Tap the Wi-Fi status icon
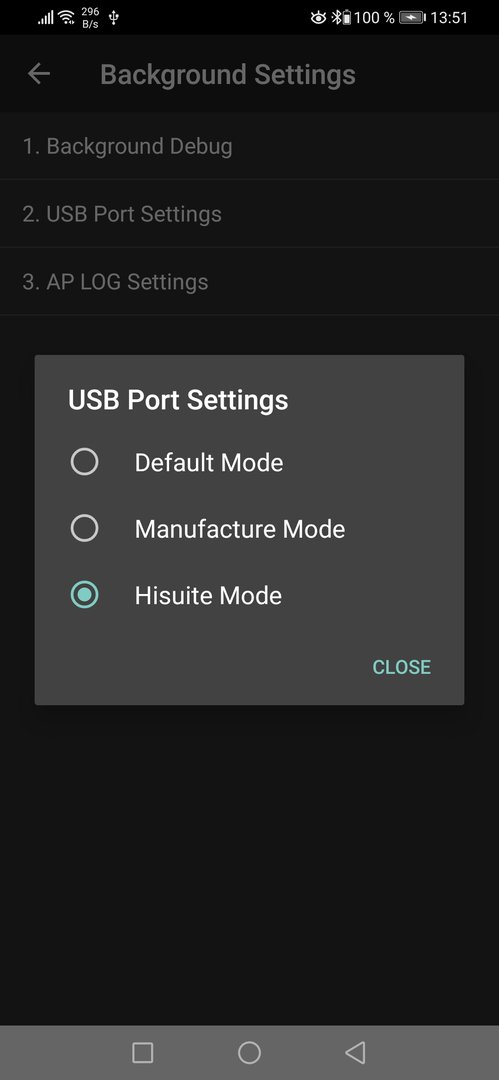Image resolution: width=499 pixels, height=1080 pixels. pyautogui.click(x=67, y=17)
